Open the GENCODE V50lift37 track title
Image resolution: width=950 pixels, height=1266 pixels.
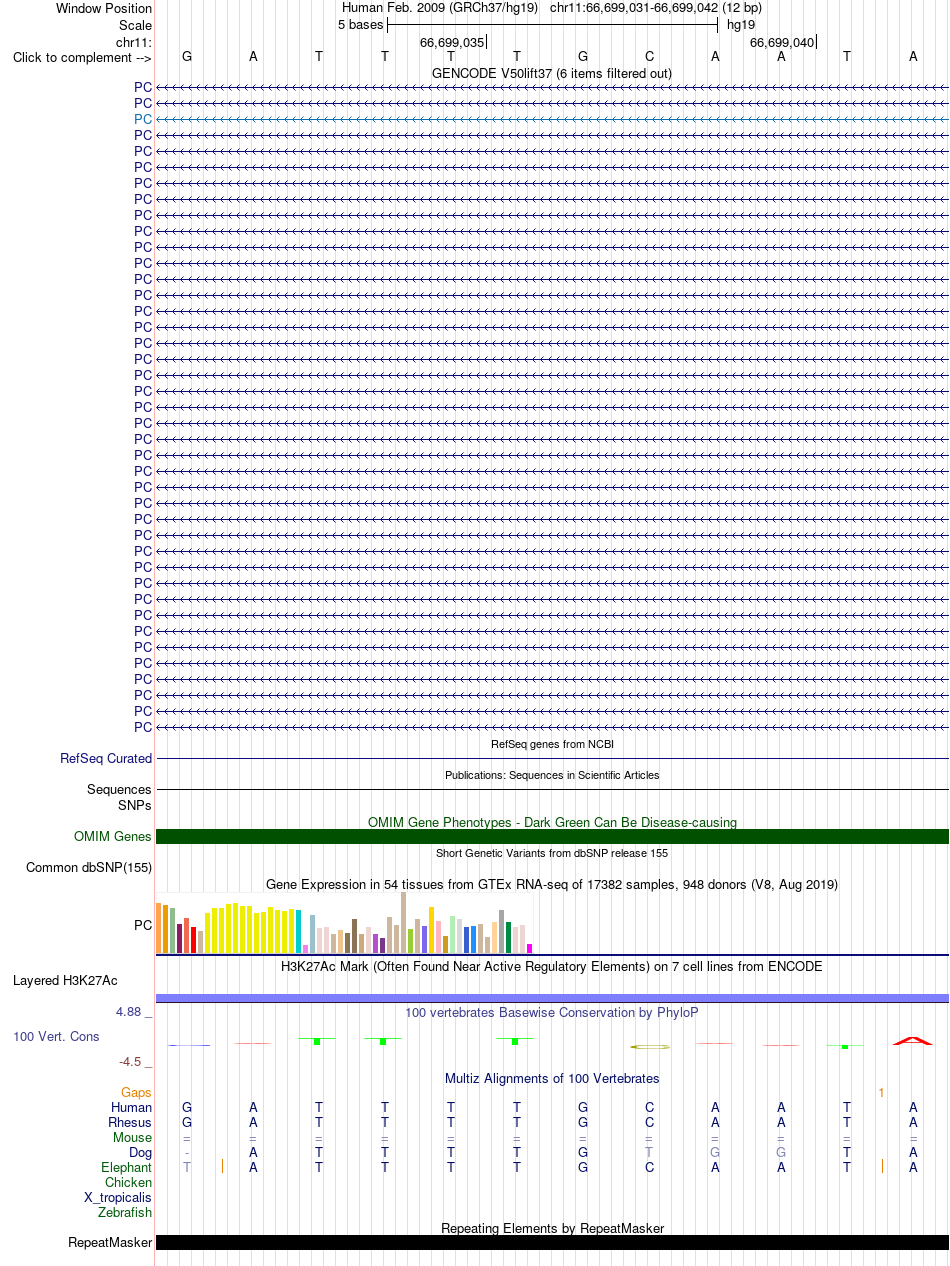552,73
